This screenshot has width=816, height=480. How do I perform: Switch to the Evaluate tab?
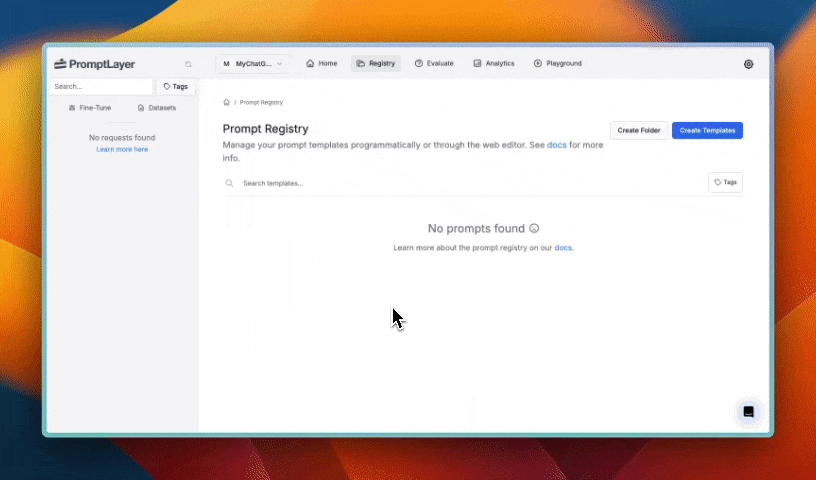(x=434, y=63)
